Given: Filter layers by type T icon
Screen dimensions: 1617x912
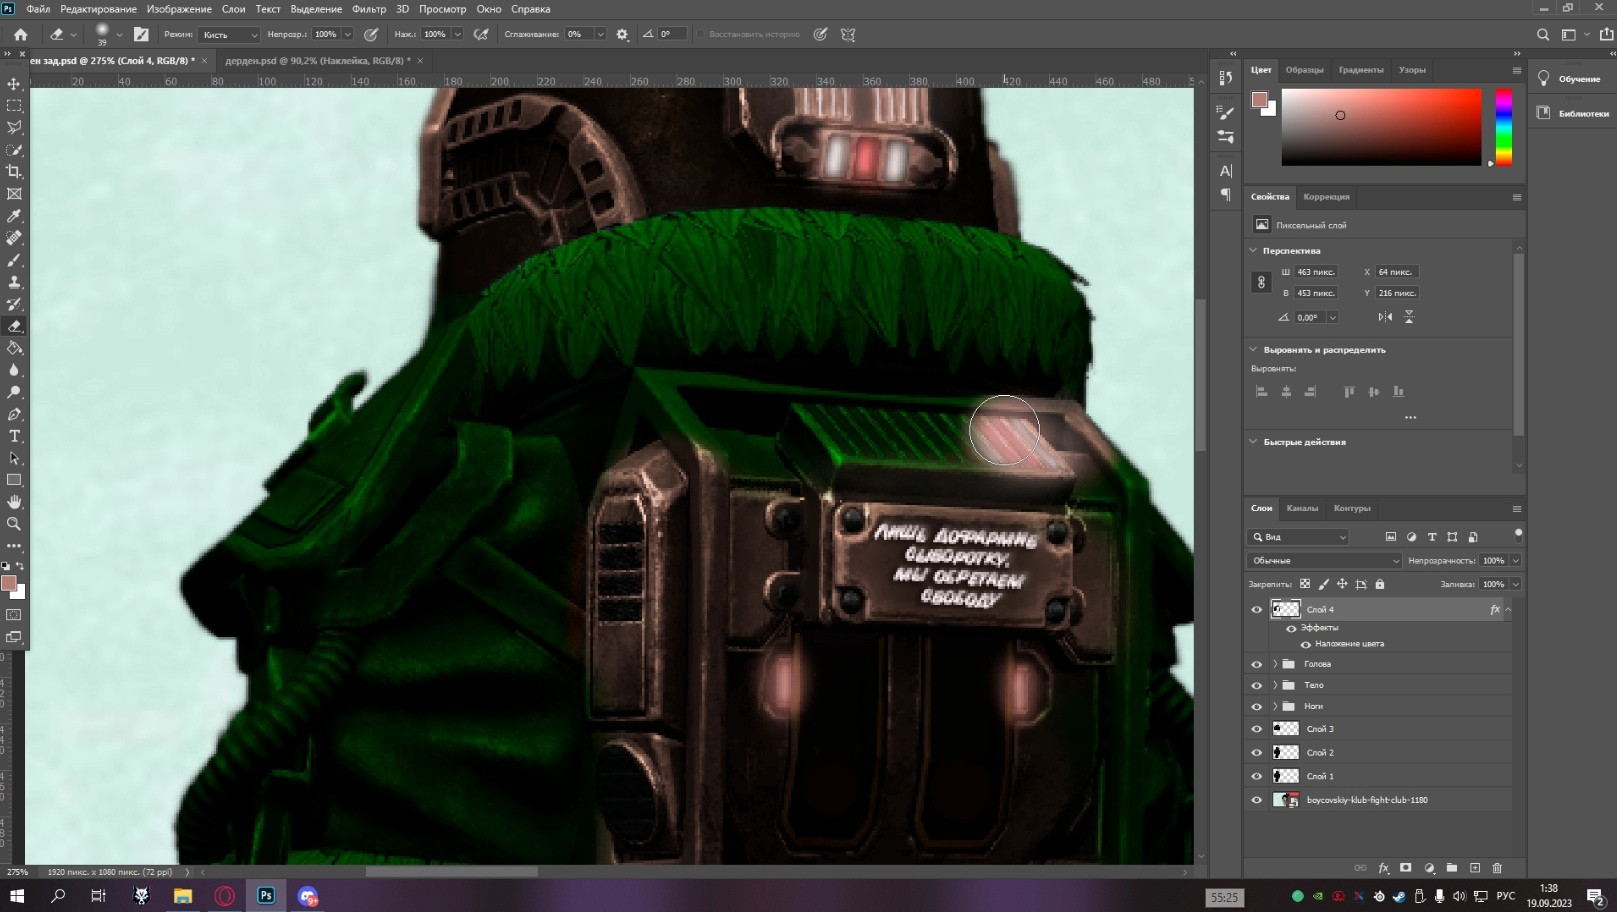Looking at the screenshot, I should [1432, 537].
